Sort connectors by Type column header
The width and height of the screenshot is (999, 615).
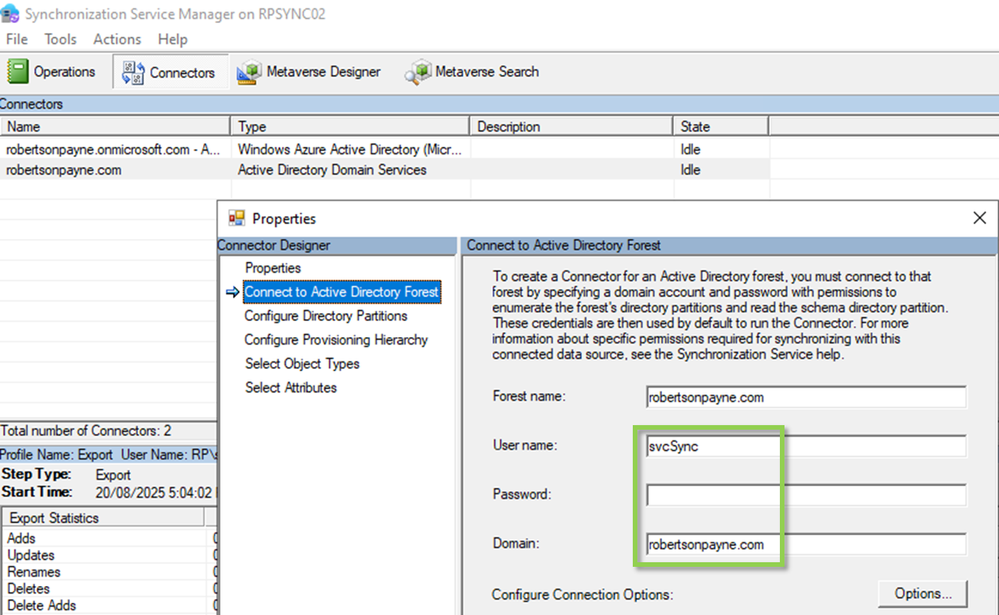pyautogui.click(x=350, y=126)
